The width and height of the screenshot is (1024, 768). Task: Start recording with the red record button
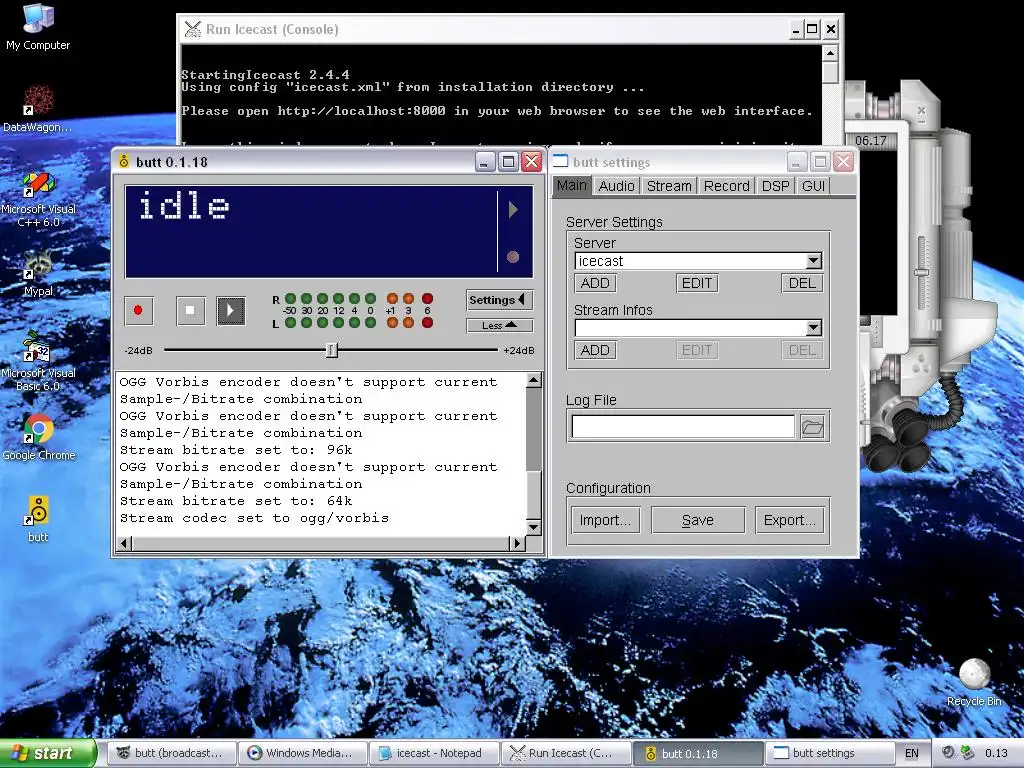(138, 310)
